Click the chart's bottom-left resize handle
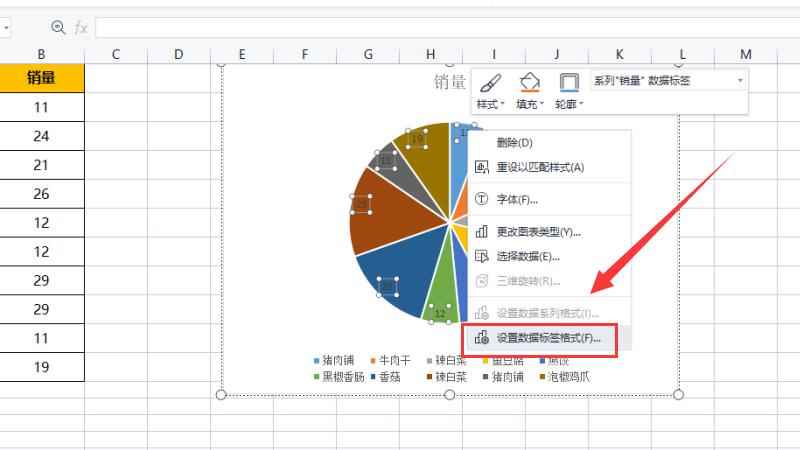 tap(221, 394)
